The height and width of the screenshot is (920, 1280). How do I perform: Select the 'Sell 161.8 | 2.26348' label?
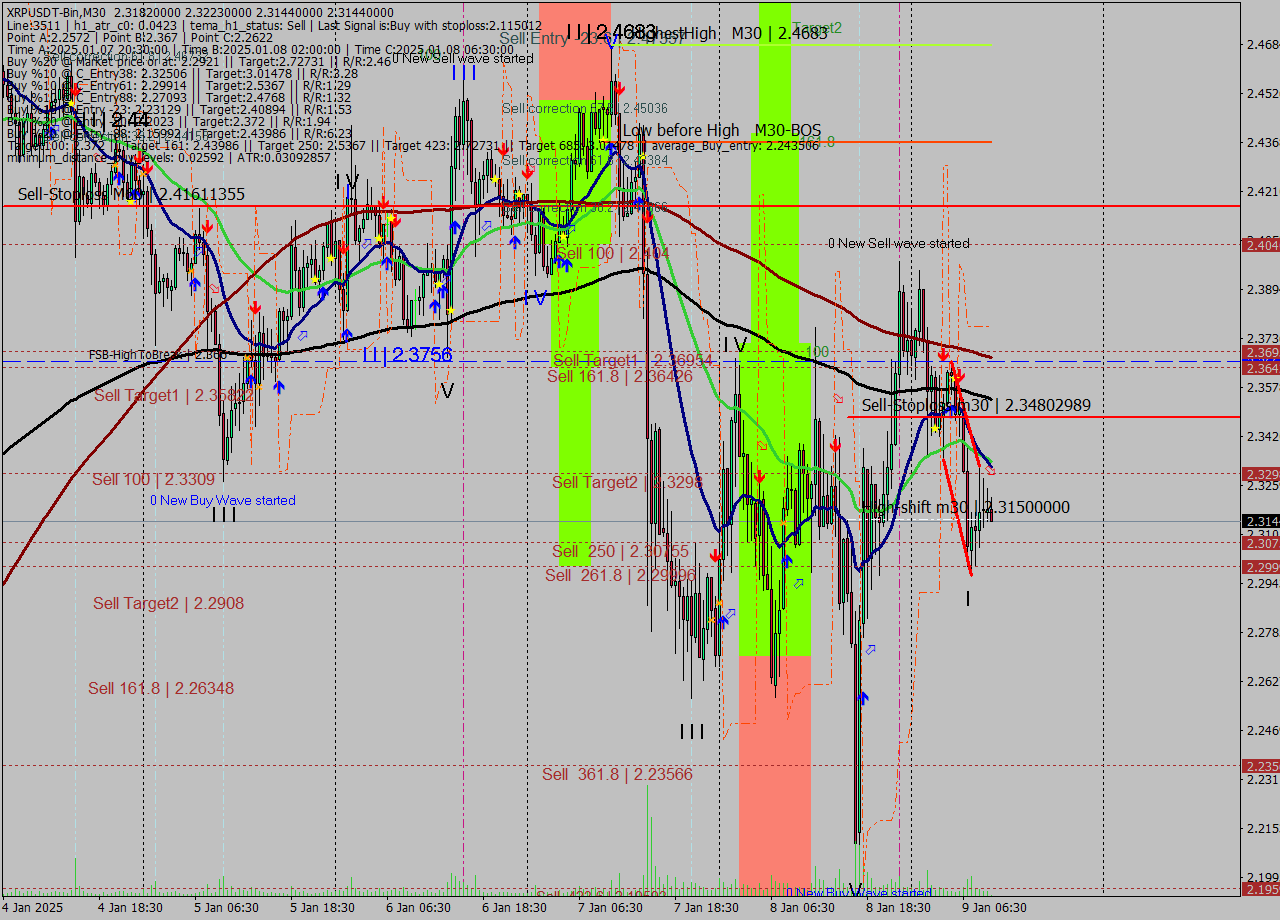(161, 688)
